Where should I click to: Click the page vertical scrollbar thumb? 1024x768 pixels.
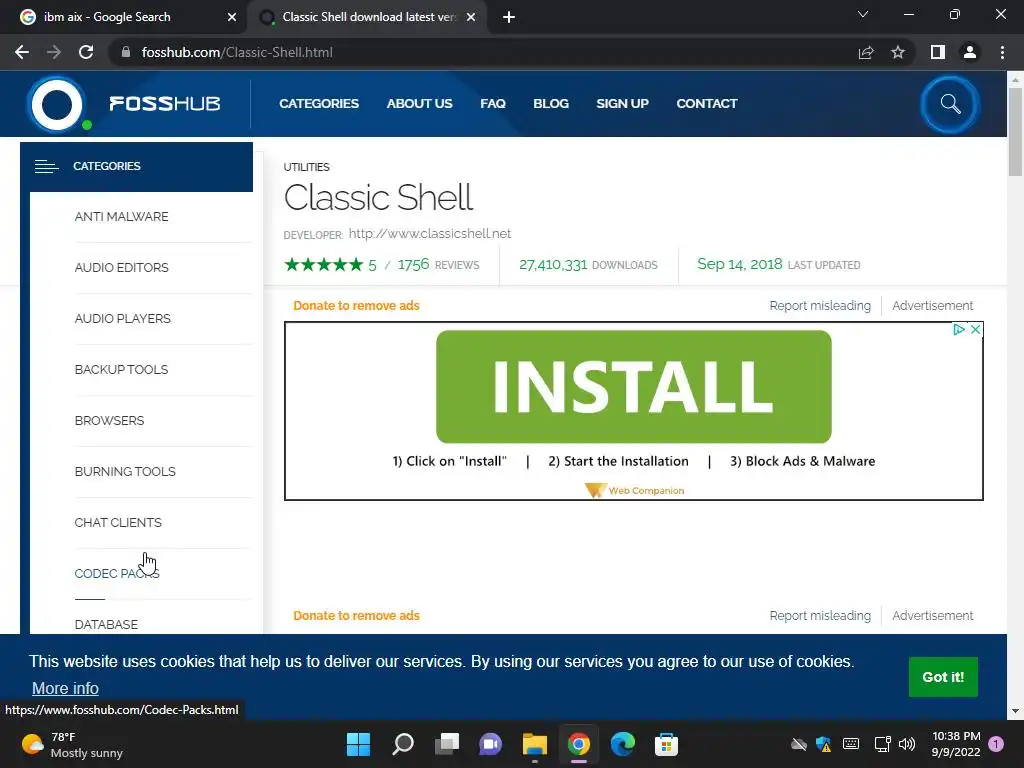[x=1015, y=132]
